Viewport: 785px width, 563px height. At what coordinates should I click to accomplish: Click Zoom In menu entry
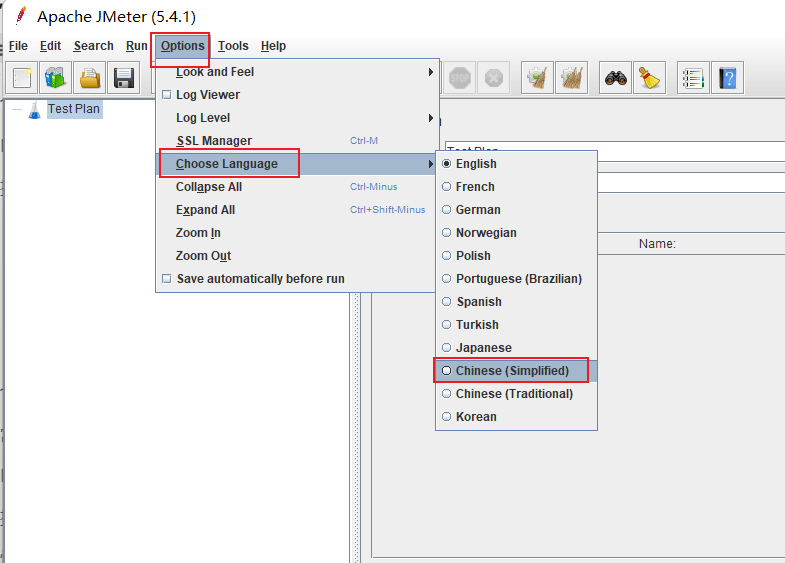[x=297, y=233]
